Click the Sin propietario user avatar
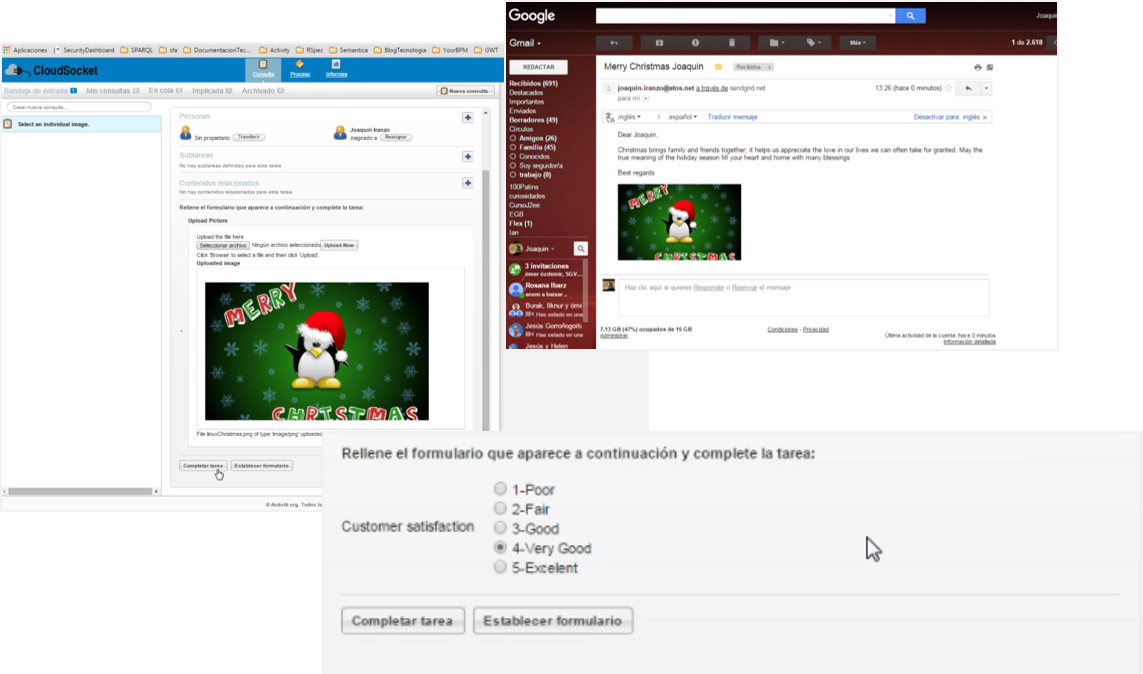The image size is (1143, 674). (x=186, y=133)
